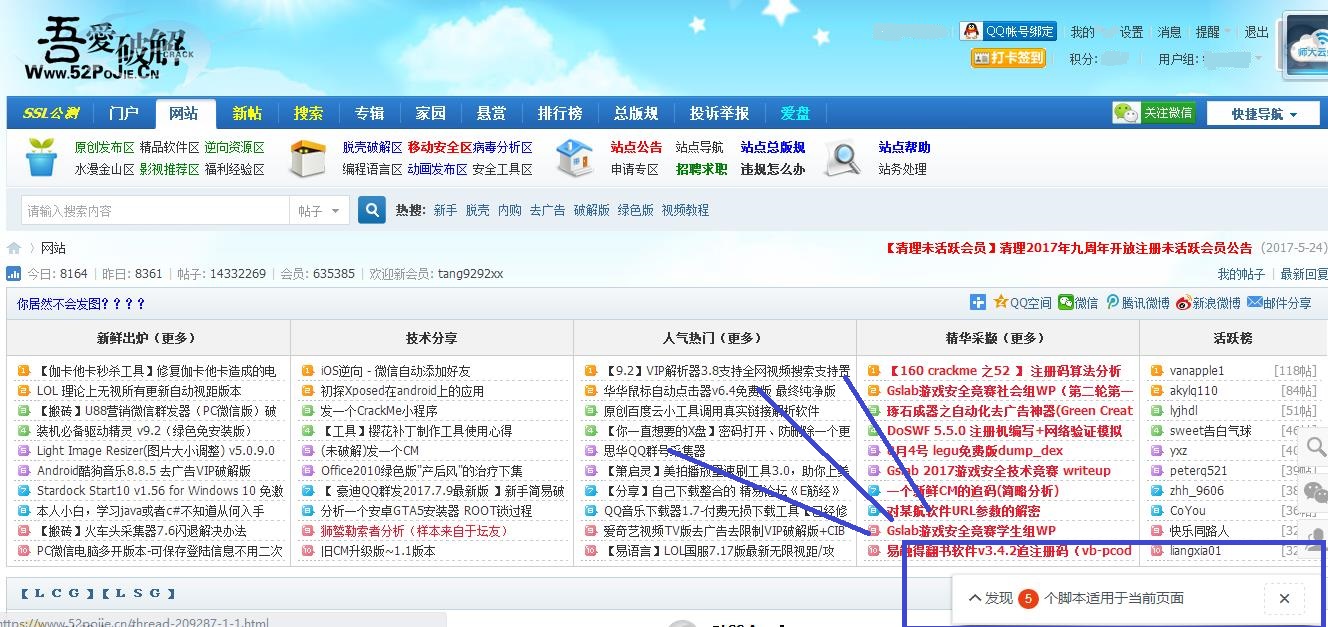1328x627 pixels.
Task: Open the 提醒 dropdown arrow
Action: pos(1227,30)
